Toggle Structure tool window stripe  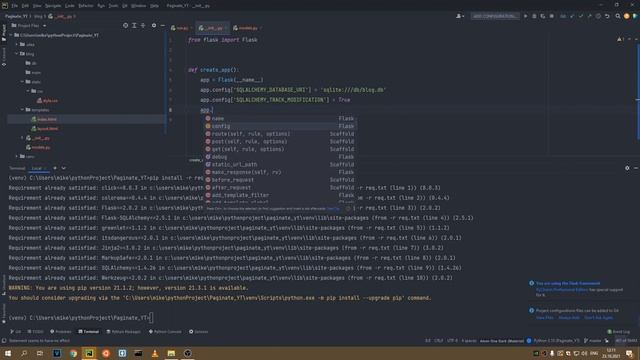[4, 285]
